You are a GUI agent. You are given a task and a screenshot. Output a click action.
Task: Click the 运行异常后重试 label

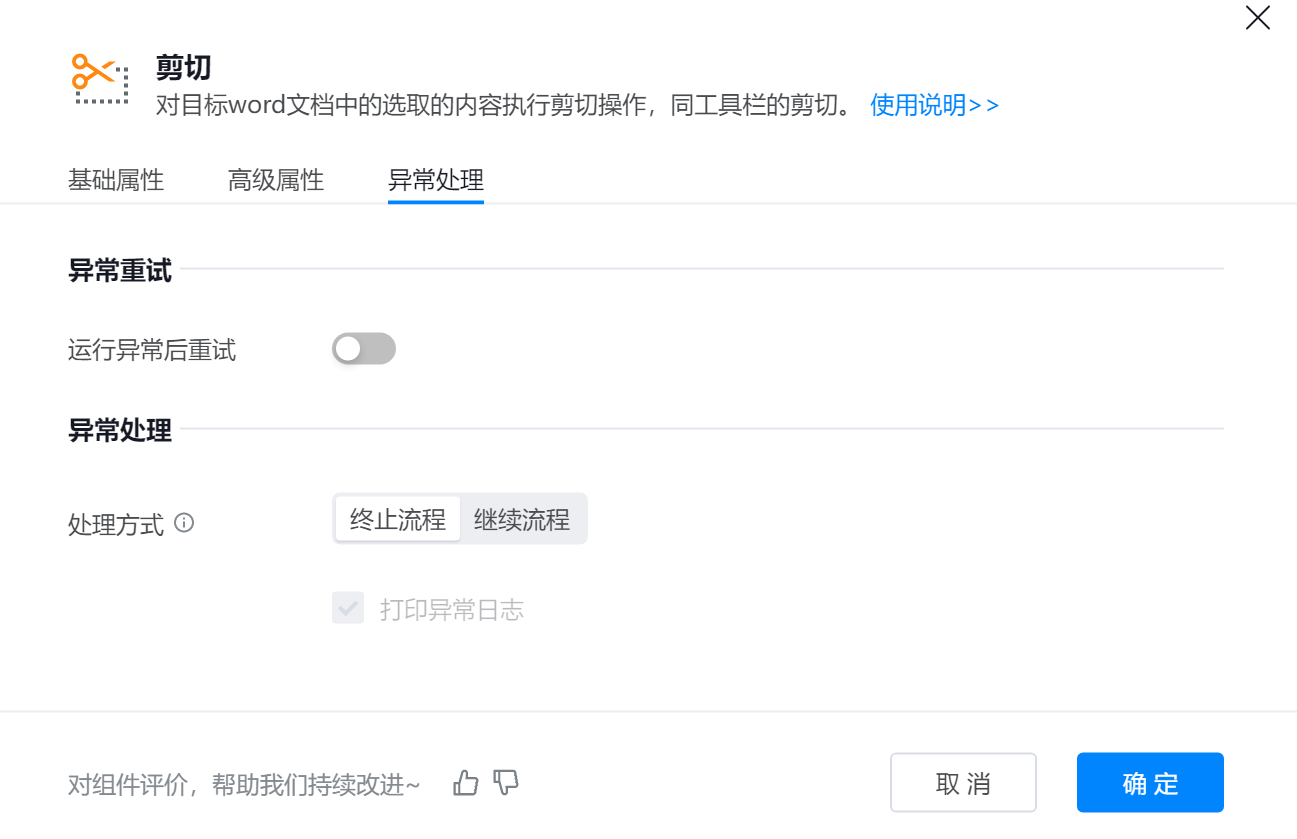point(152,351)
